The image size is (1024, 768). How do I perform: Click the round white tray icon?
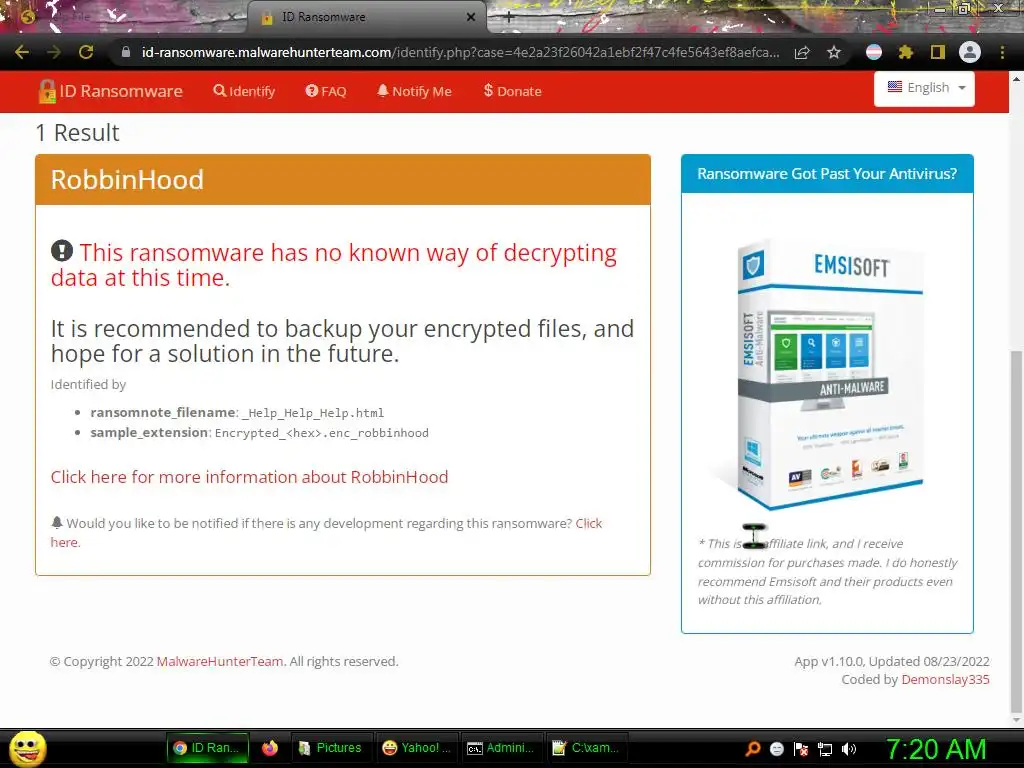pyautogui.click(x=776, y=749)
